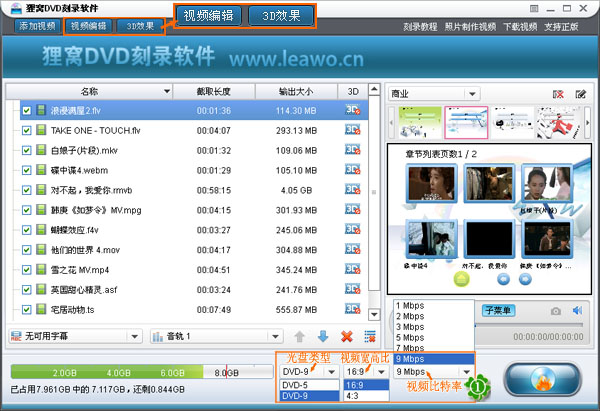Remove selected video with red X
The image size is (600, 411).
point(347,337)
